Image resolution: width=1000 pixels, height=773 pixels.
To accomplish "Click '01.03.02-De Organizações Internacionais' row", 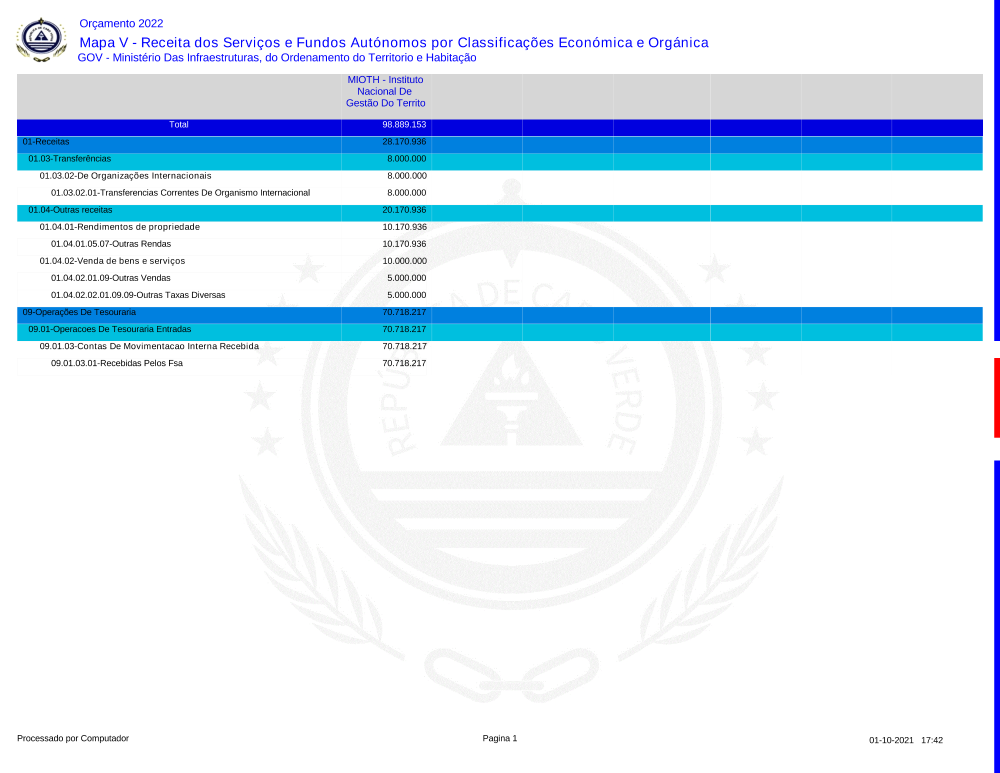I will click(125, 176).
